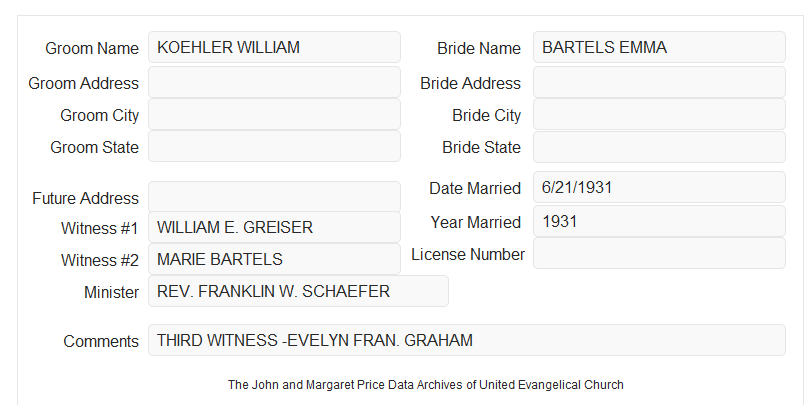Click the Bride Address text box
805x405 pixels.
(x=659, y=82)
